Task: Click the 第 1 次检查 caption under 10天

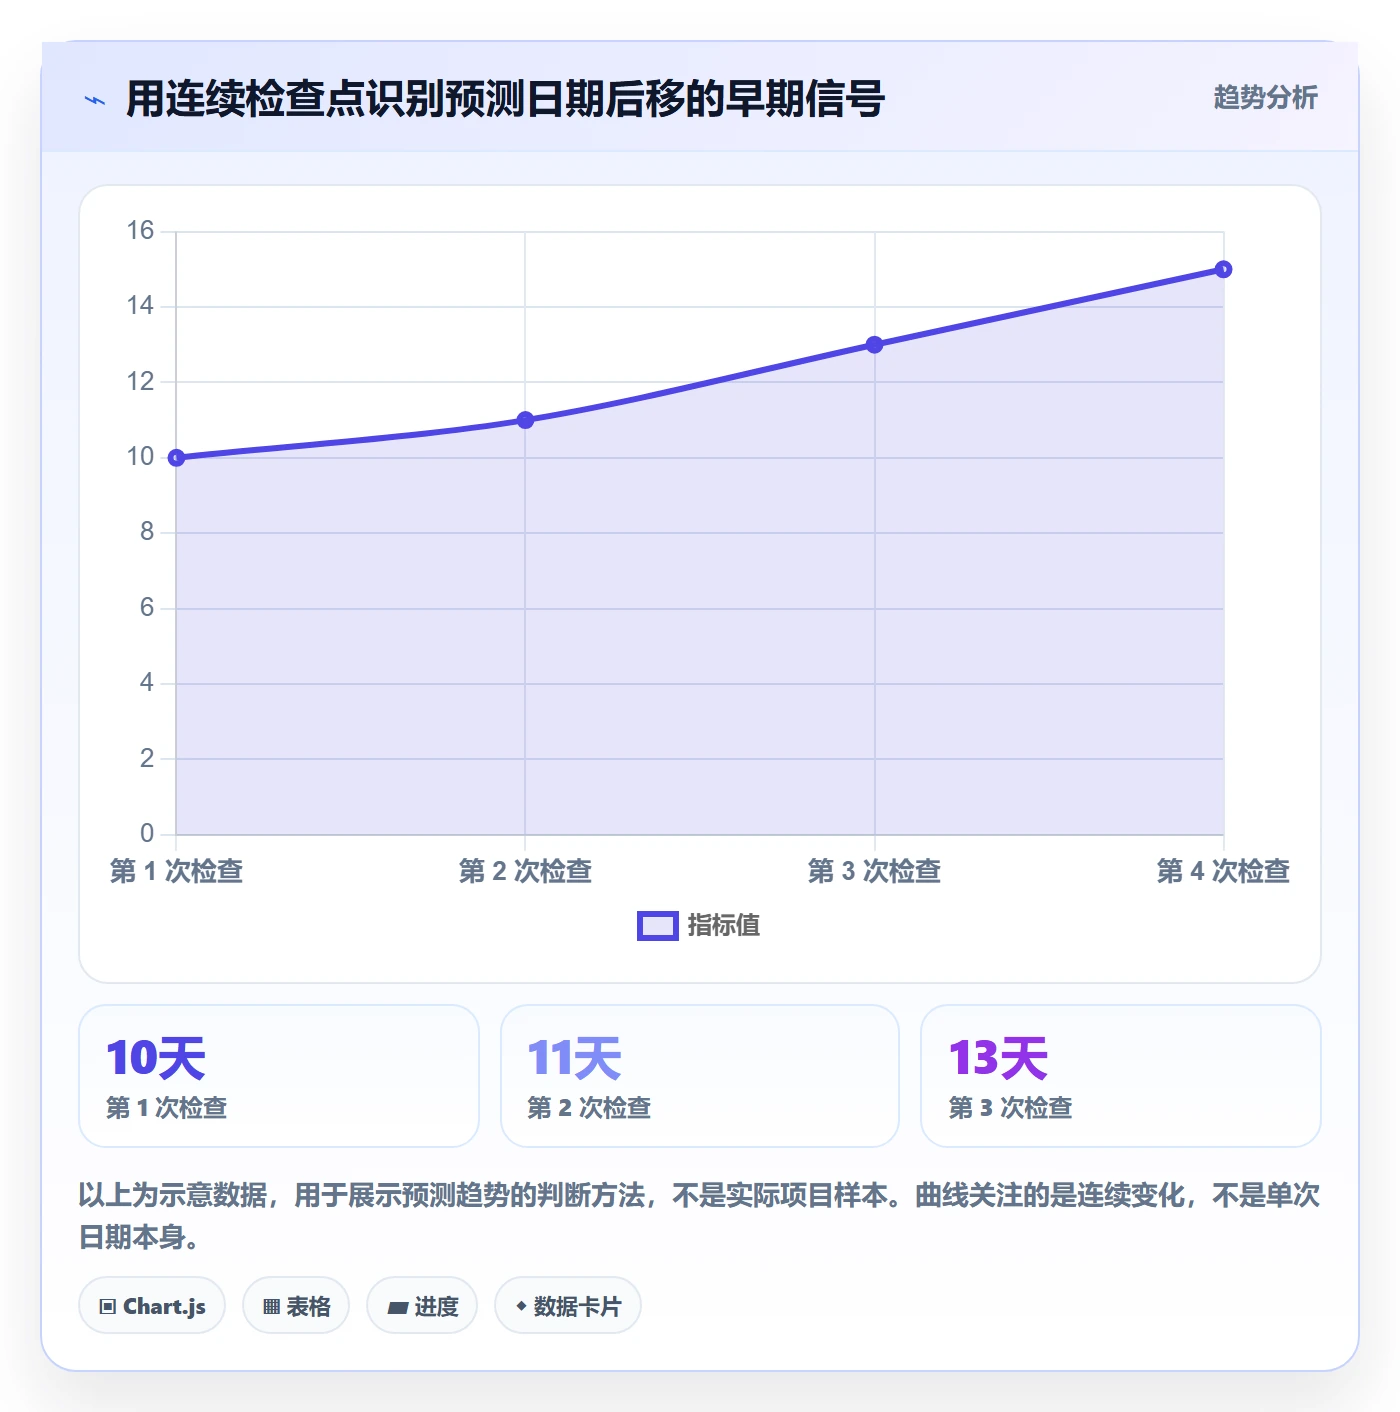Action: tap(167, 1108)
